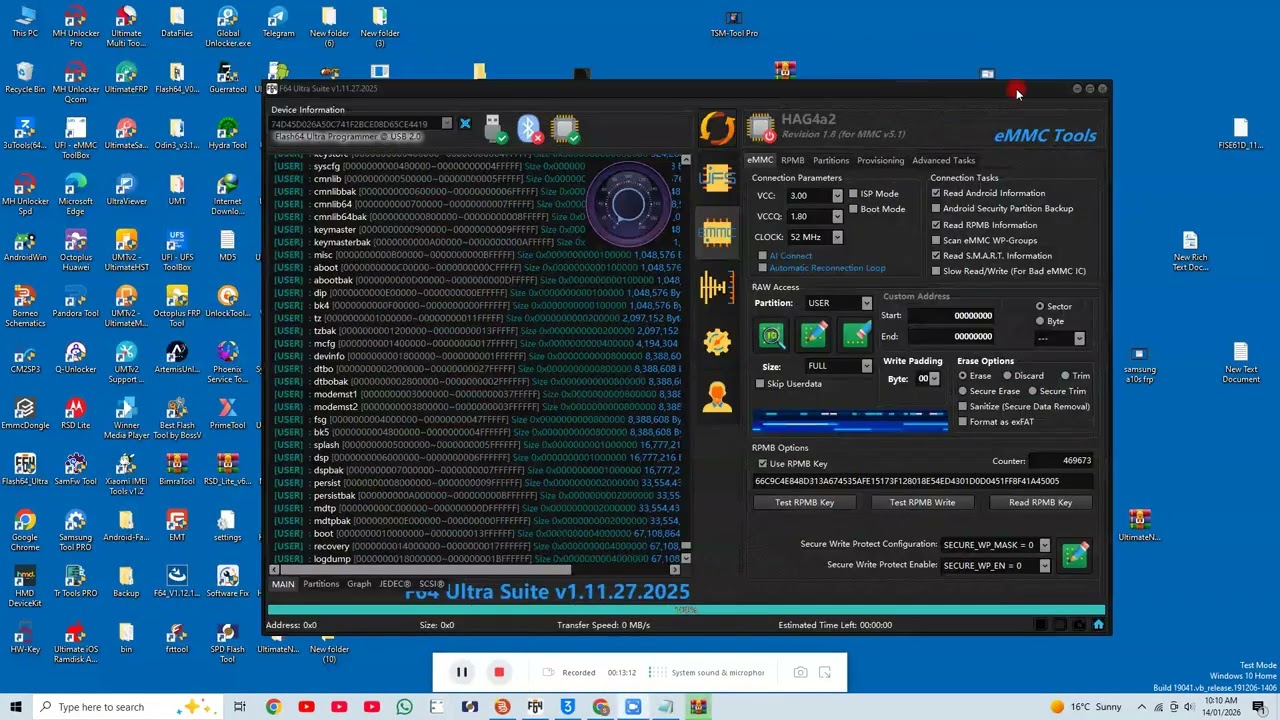The image size is (1280, 720).
Task: Open the Write Padding Byte dropdown
Action: tap(934, 379)
